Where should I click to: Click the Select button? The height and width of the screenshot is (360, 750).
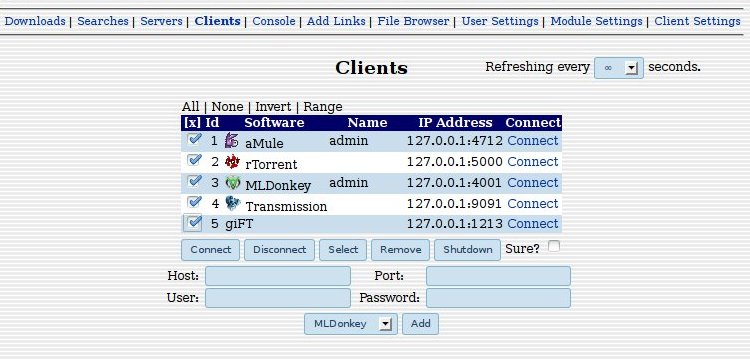(343, 250)
